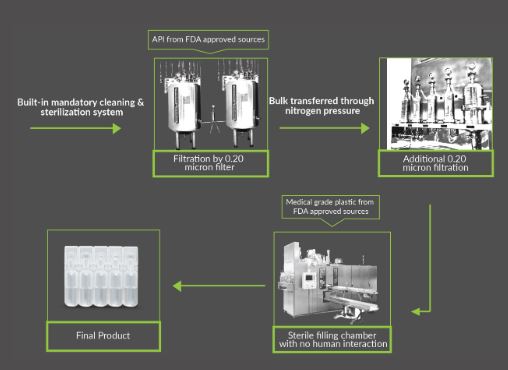Viewport: 508px width, 370px height.
Task: Click Built-in mandatory cleaning & sterilization text
Action: 81,107
